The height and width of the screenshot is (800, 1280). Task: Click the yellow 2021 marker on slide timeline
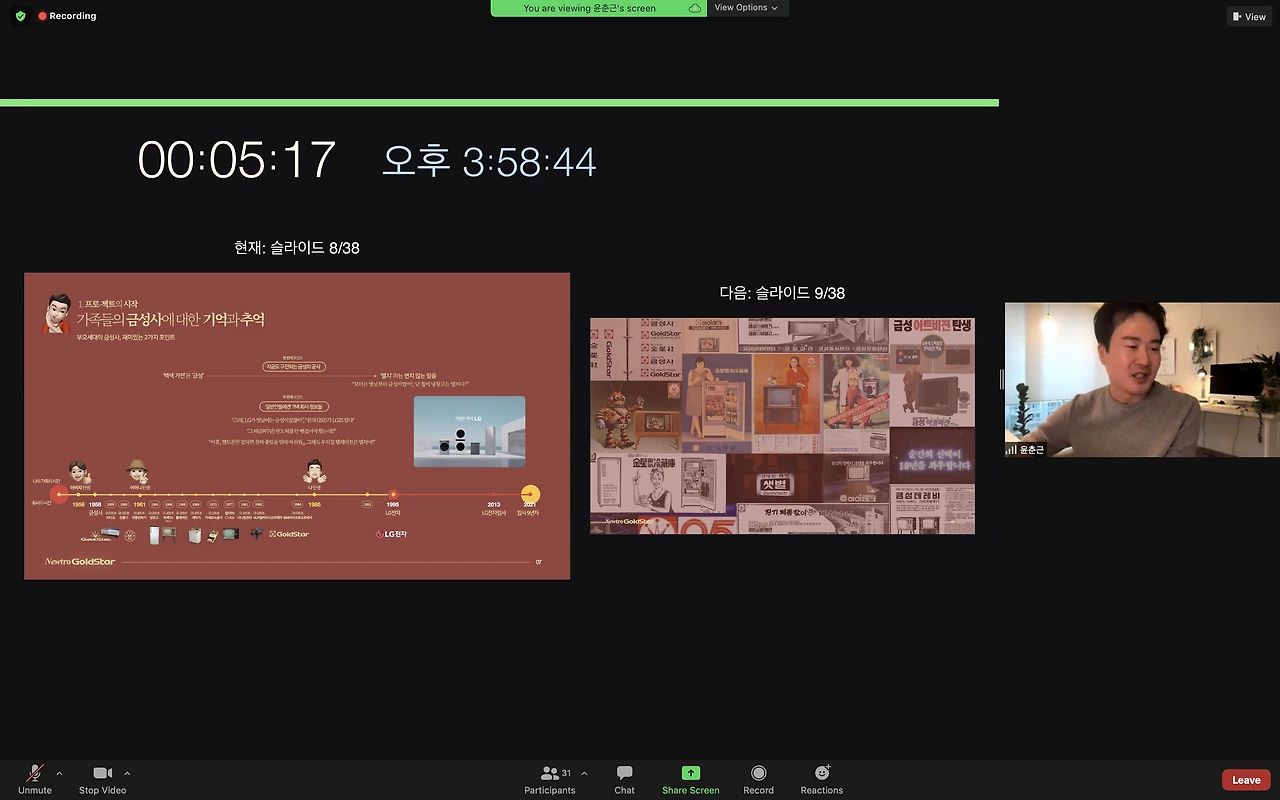[x=530, y=494]
